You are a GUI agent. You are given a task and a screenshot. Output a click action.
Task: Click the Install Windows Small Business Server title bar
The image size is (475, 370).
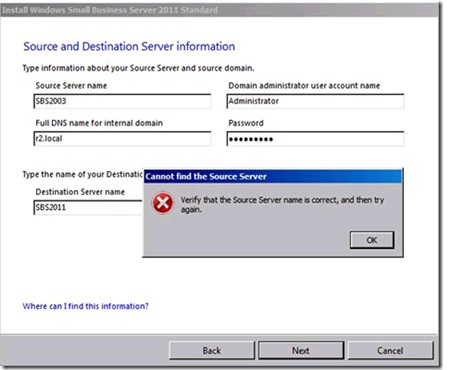(x=219, y=10)
